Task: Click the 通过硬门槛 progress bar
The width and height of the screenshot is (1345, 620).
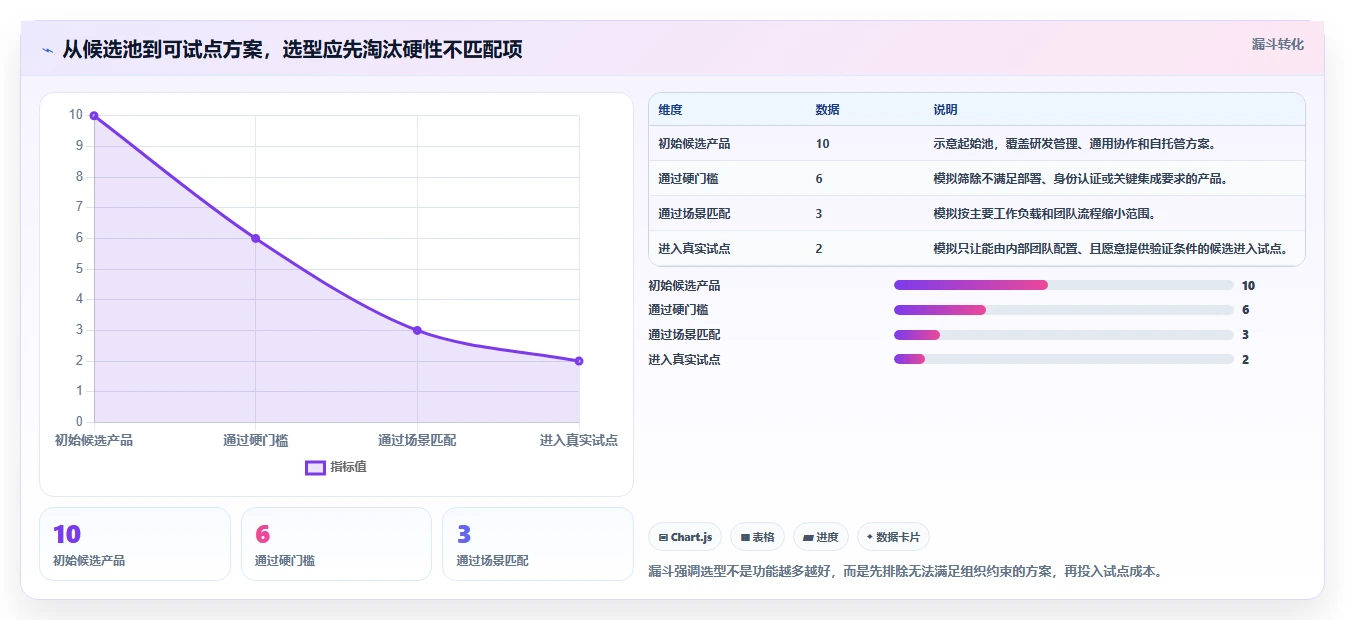Action: coord(1064,310)
